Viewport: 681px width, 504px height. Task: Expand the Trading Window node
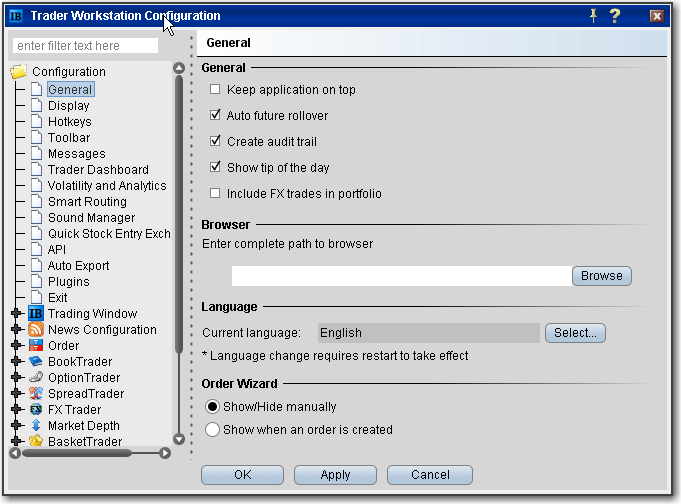click(17, 313)
